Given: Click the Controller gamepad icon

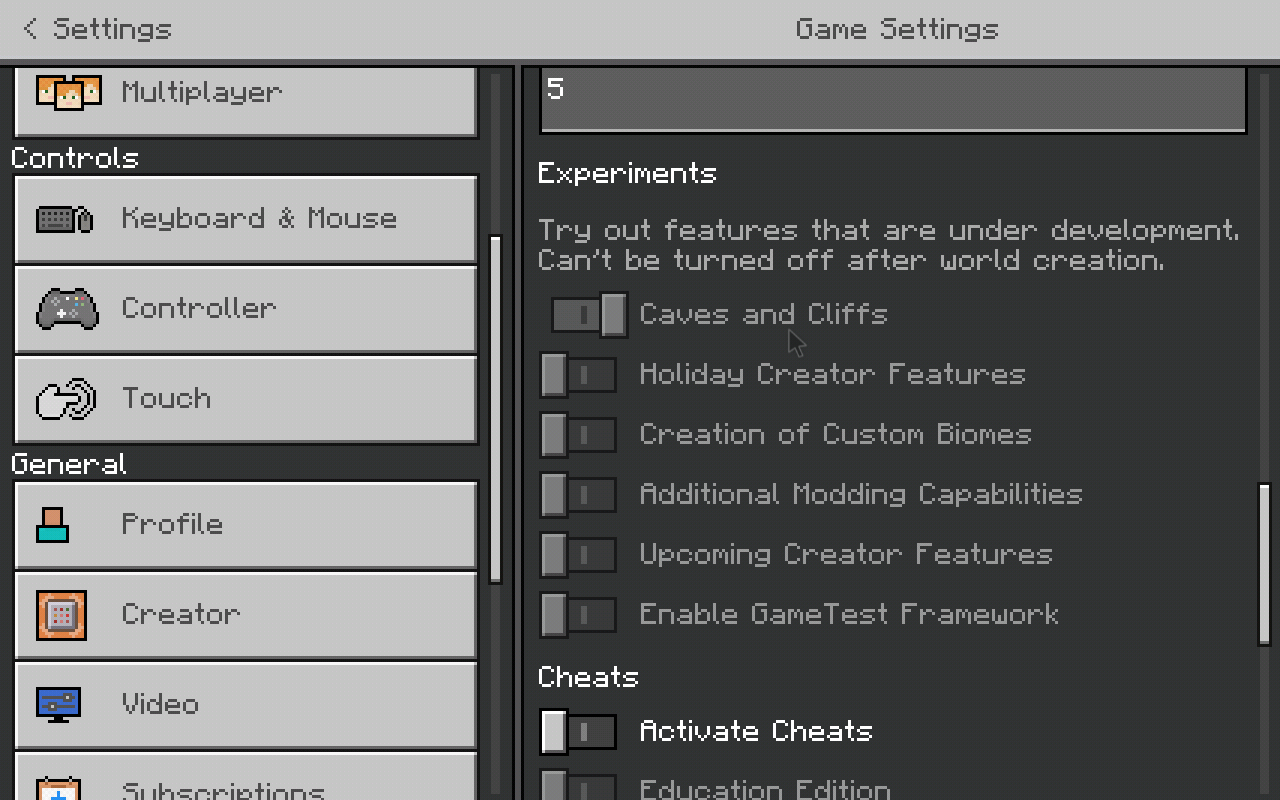Looking at the screenshot, I should coord(67,309).
